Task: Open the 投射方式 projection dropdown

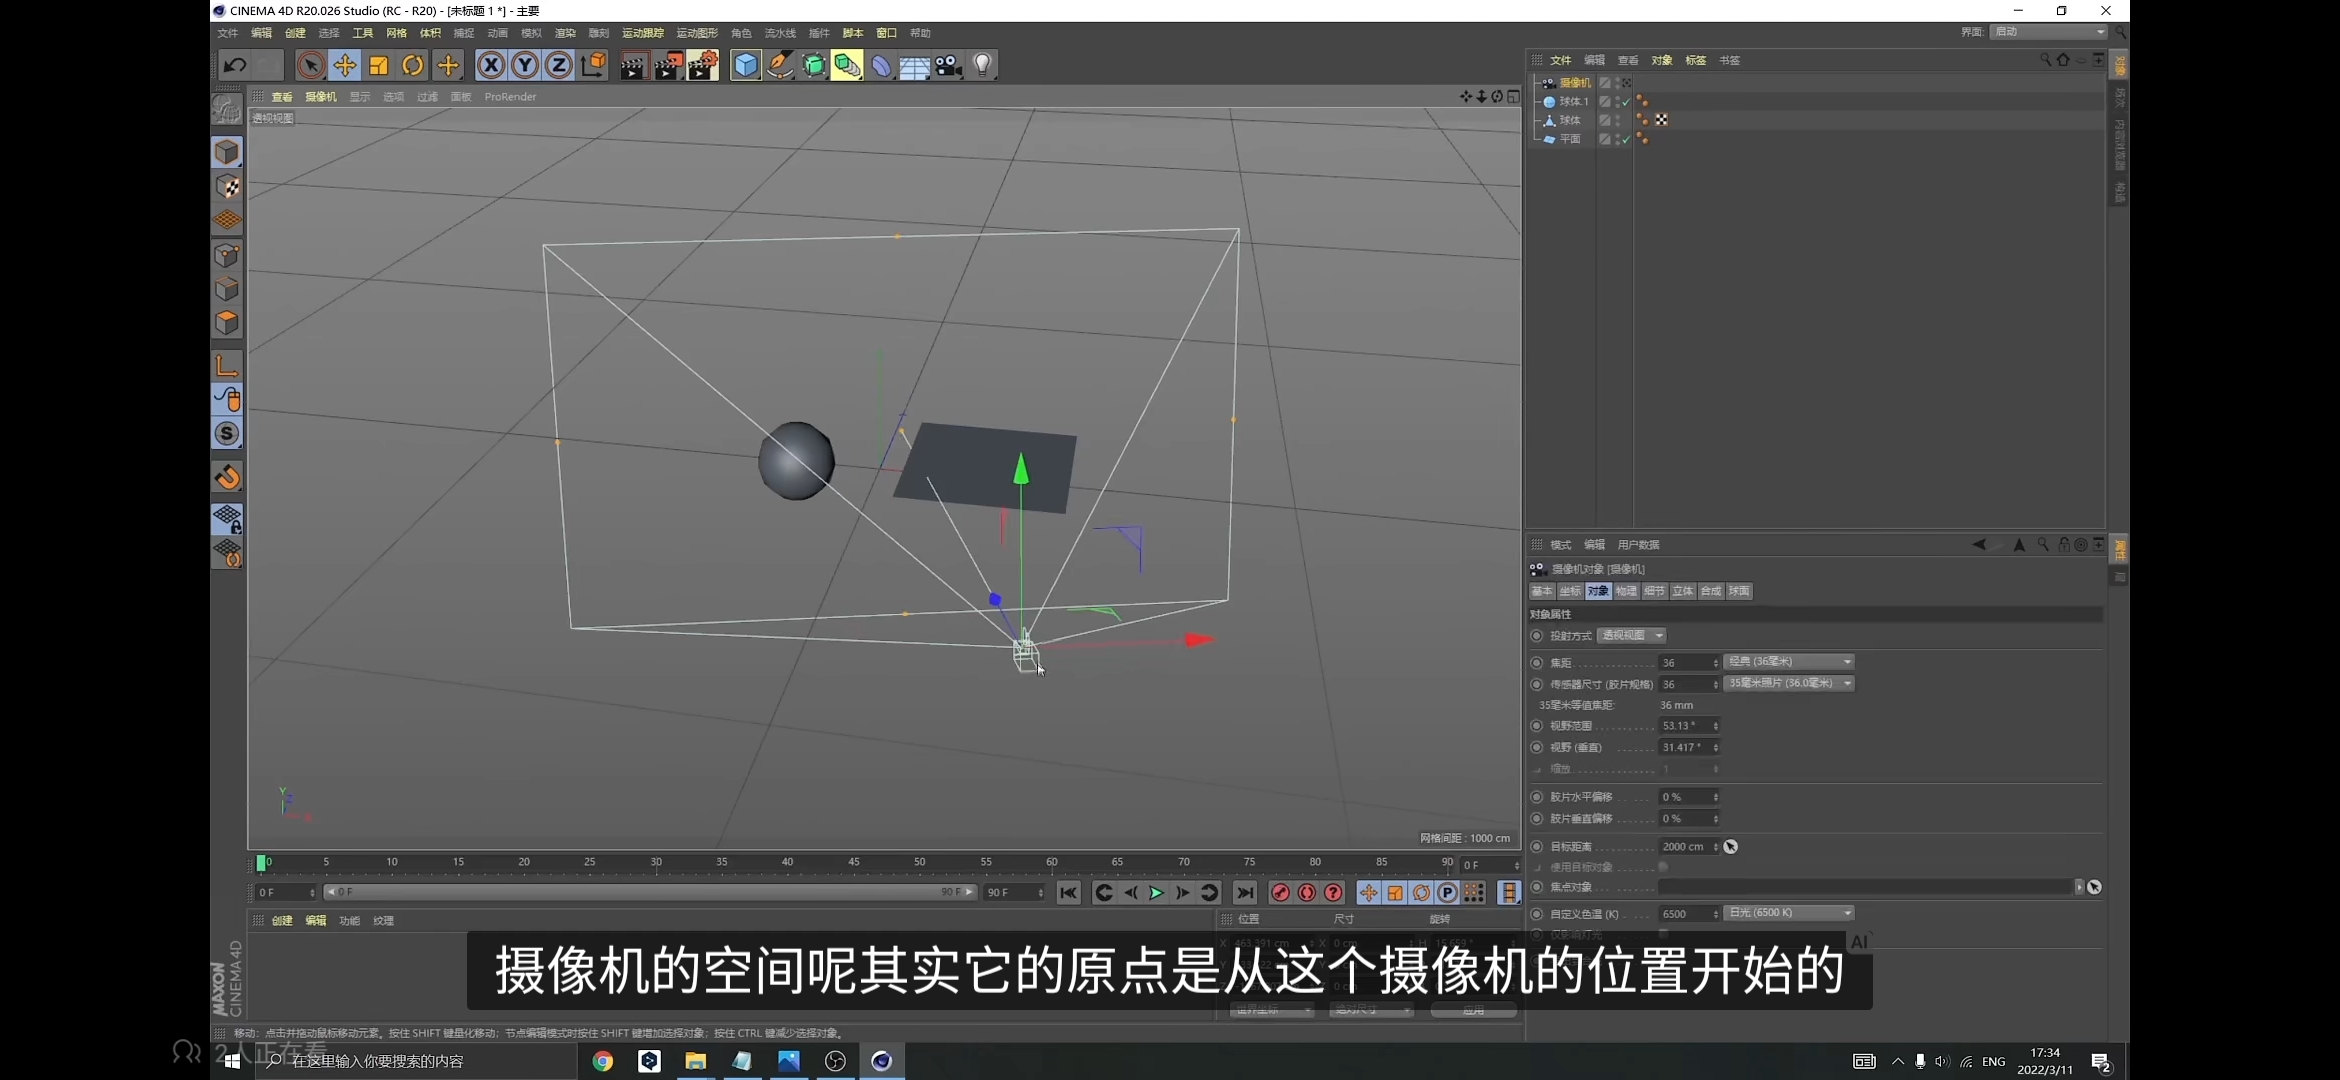Action: [x=1631, y=635]
